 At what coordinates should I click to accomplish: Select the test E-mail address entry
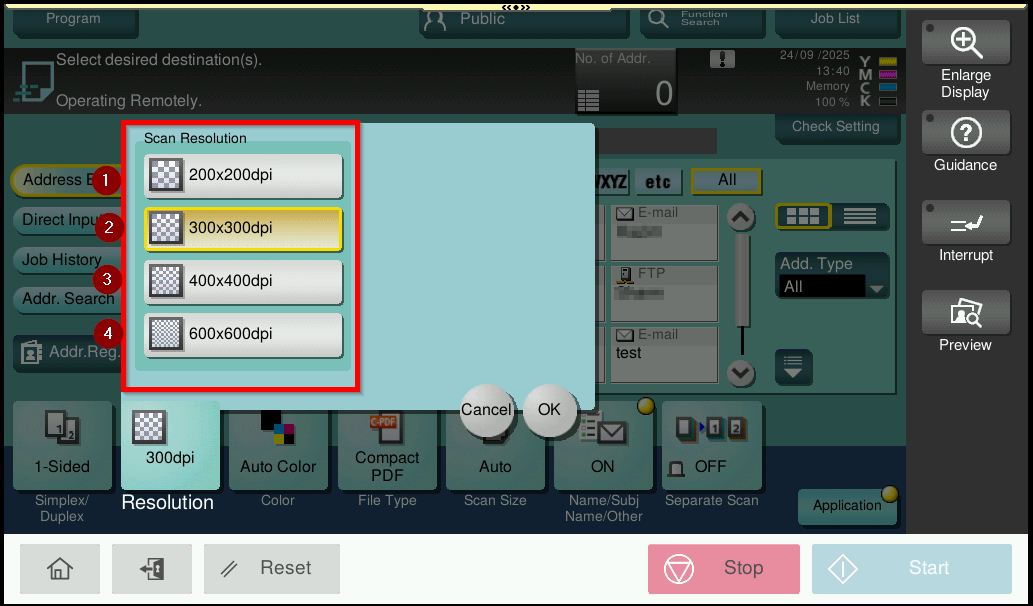tap(663, 353)
